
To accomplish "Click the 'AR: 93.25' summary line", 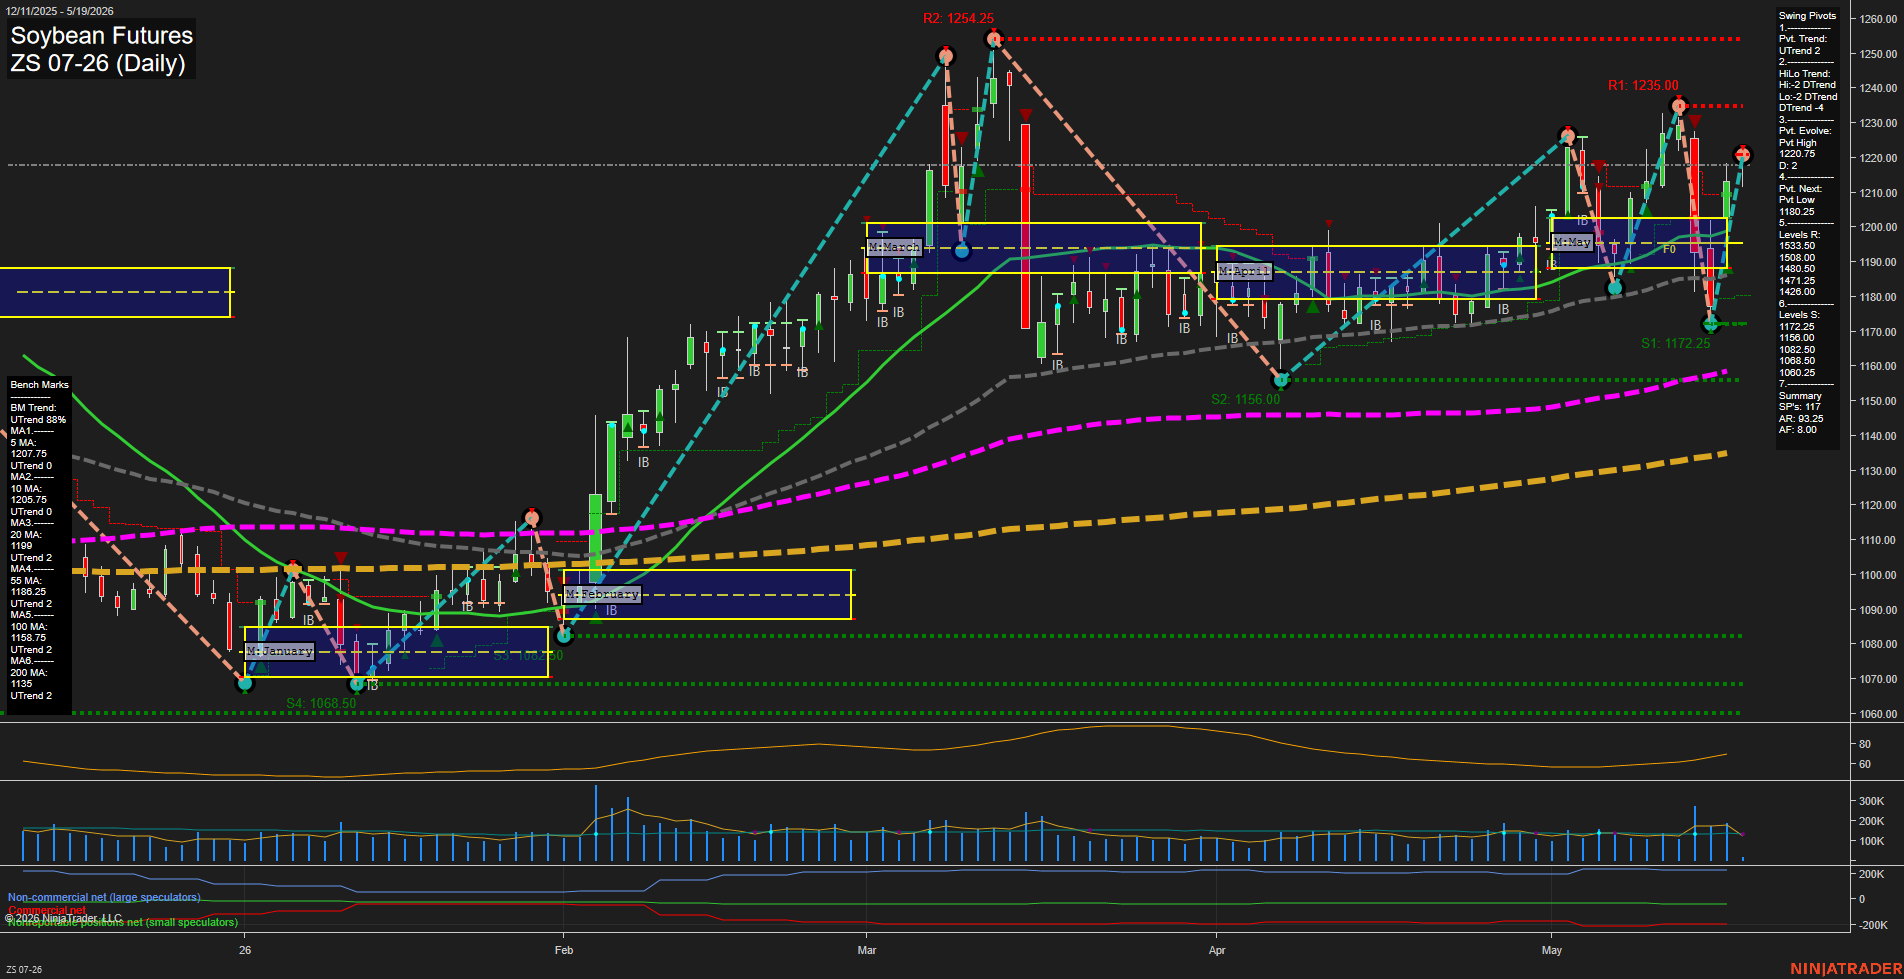I will click(1801, 419).
